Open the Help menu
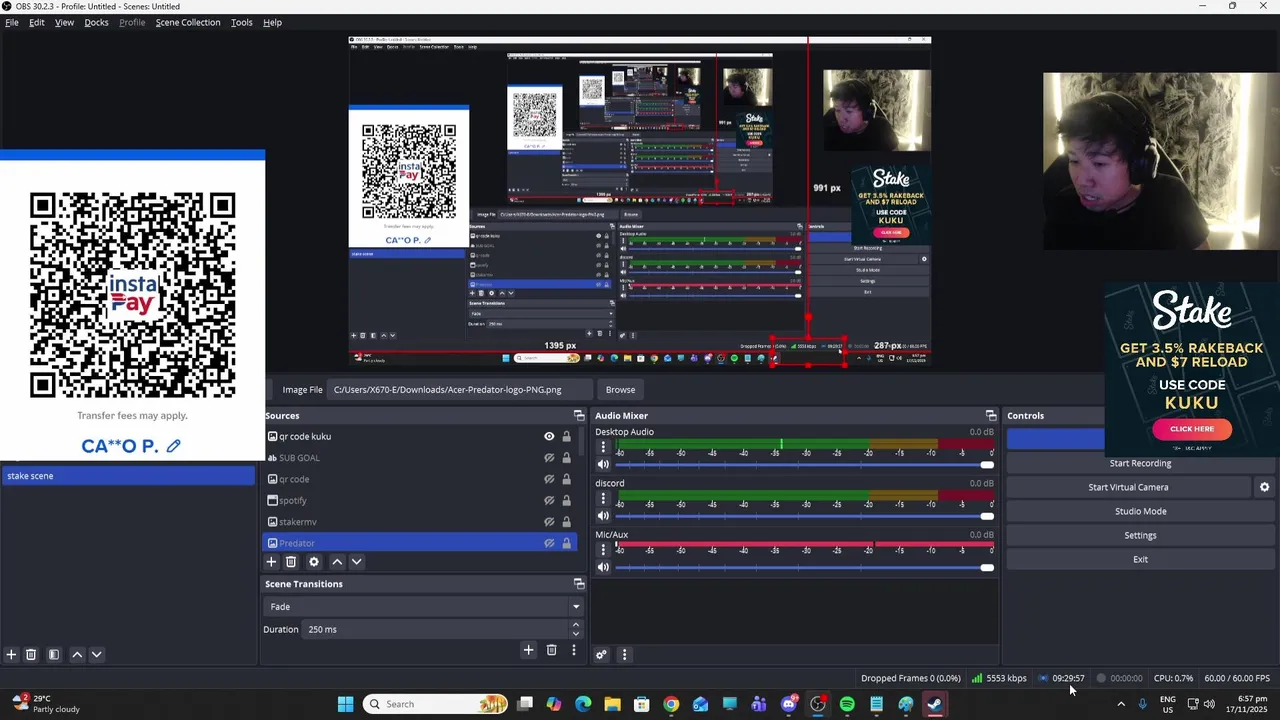1280x720 pixels. coord(272,22)
